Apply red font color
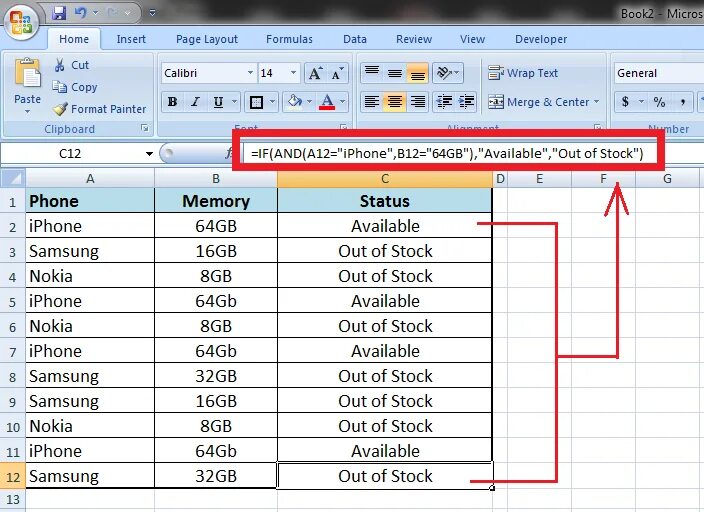704x512 pixels. pos(327,102)
